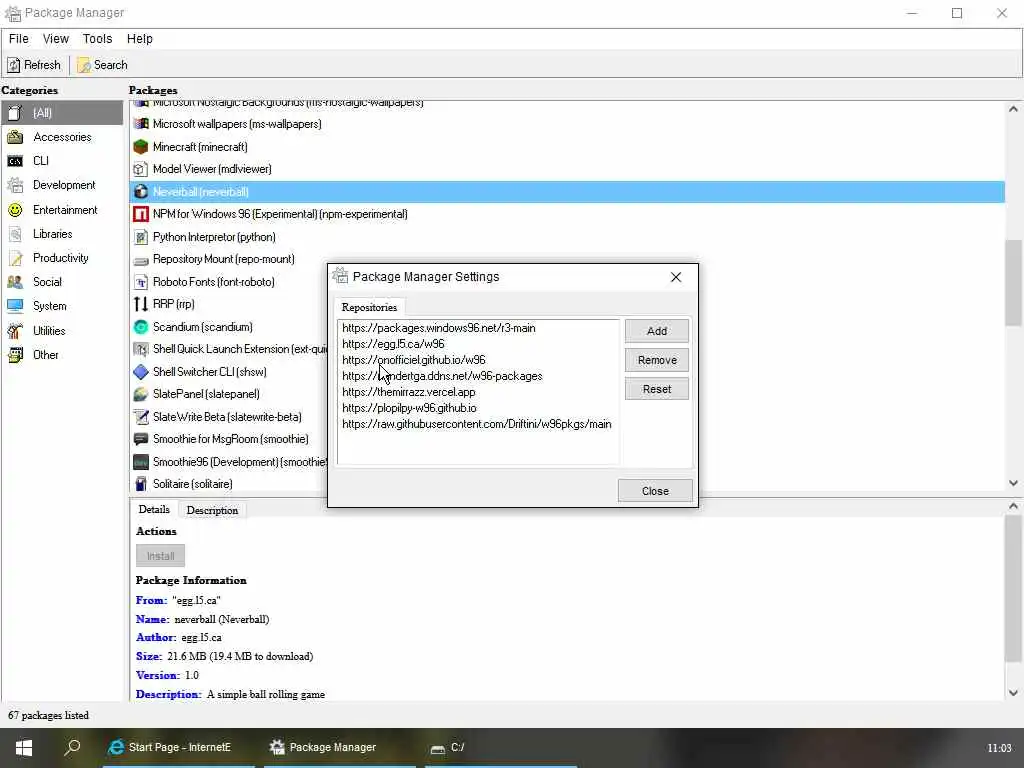The image size is (1024, 768).
Task: Select the System monitor icon
Action: point(15,306)
